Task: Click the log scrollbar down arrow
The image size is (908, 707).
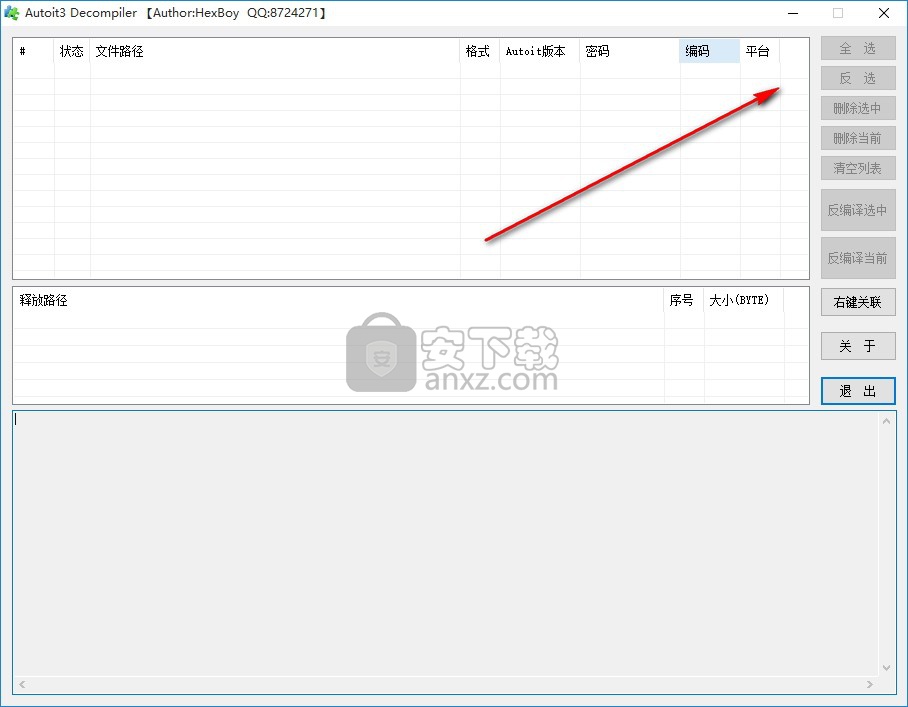Action: [886, 668]
